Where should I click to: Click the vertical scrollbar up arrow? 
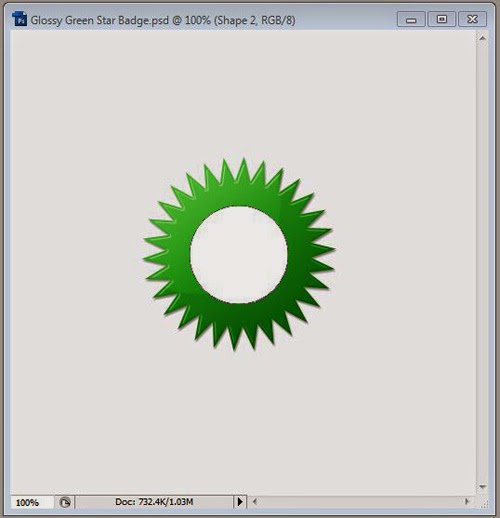click(x=482, y=38)
